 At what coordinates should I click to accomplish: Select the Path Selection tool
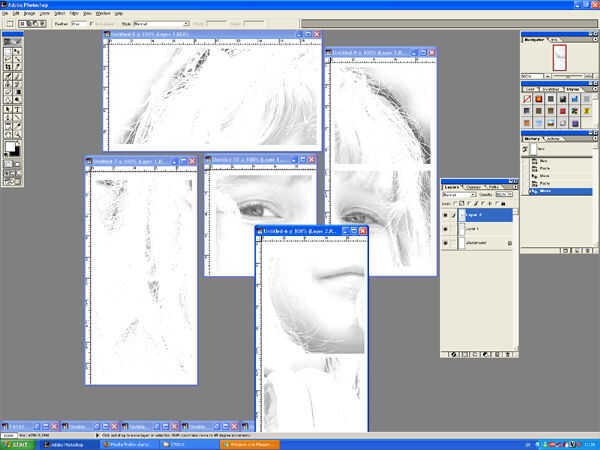point(8,109)
